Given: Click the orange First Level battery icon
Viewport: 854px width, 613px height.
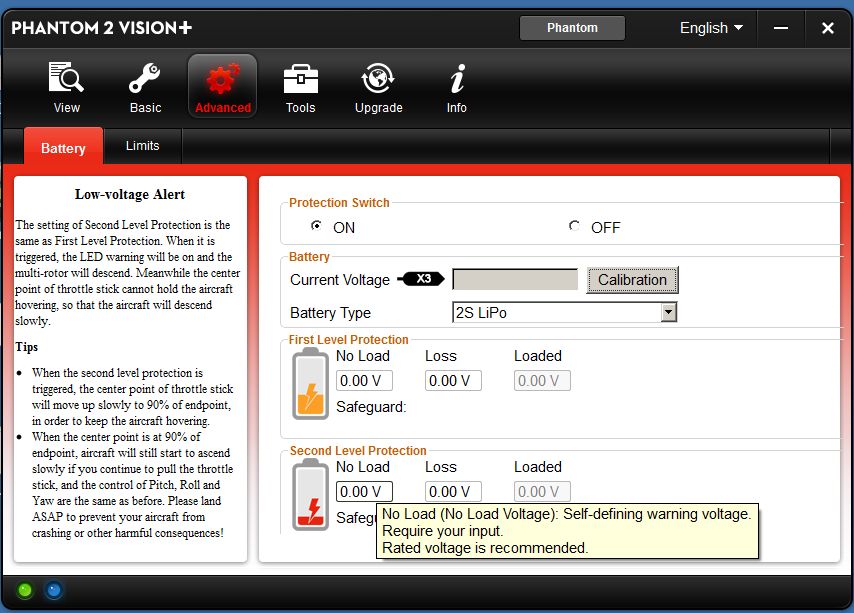Looking at the screenshot, I should point(310,384).
